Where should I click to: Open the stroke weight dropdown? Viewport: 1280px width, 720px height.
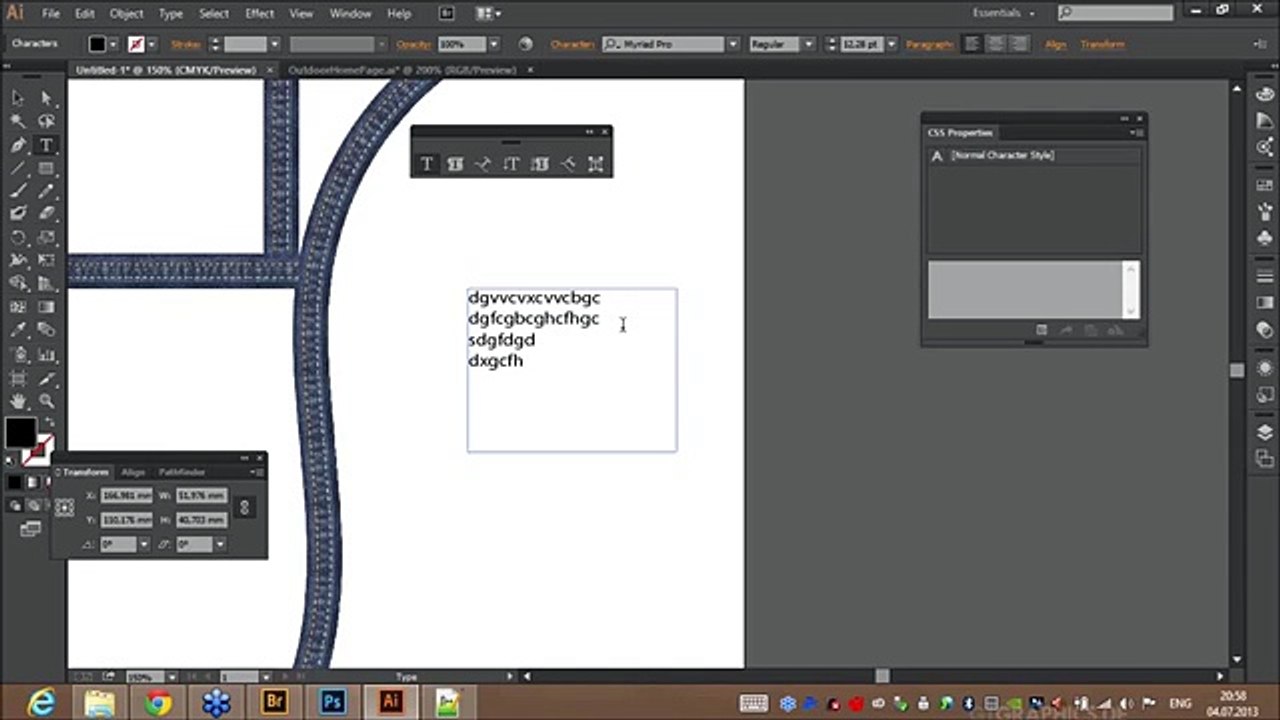pos(274,44)
